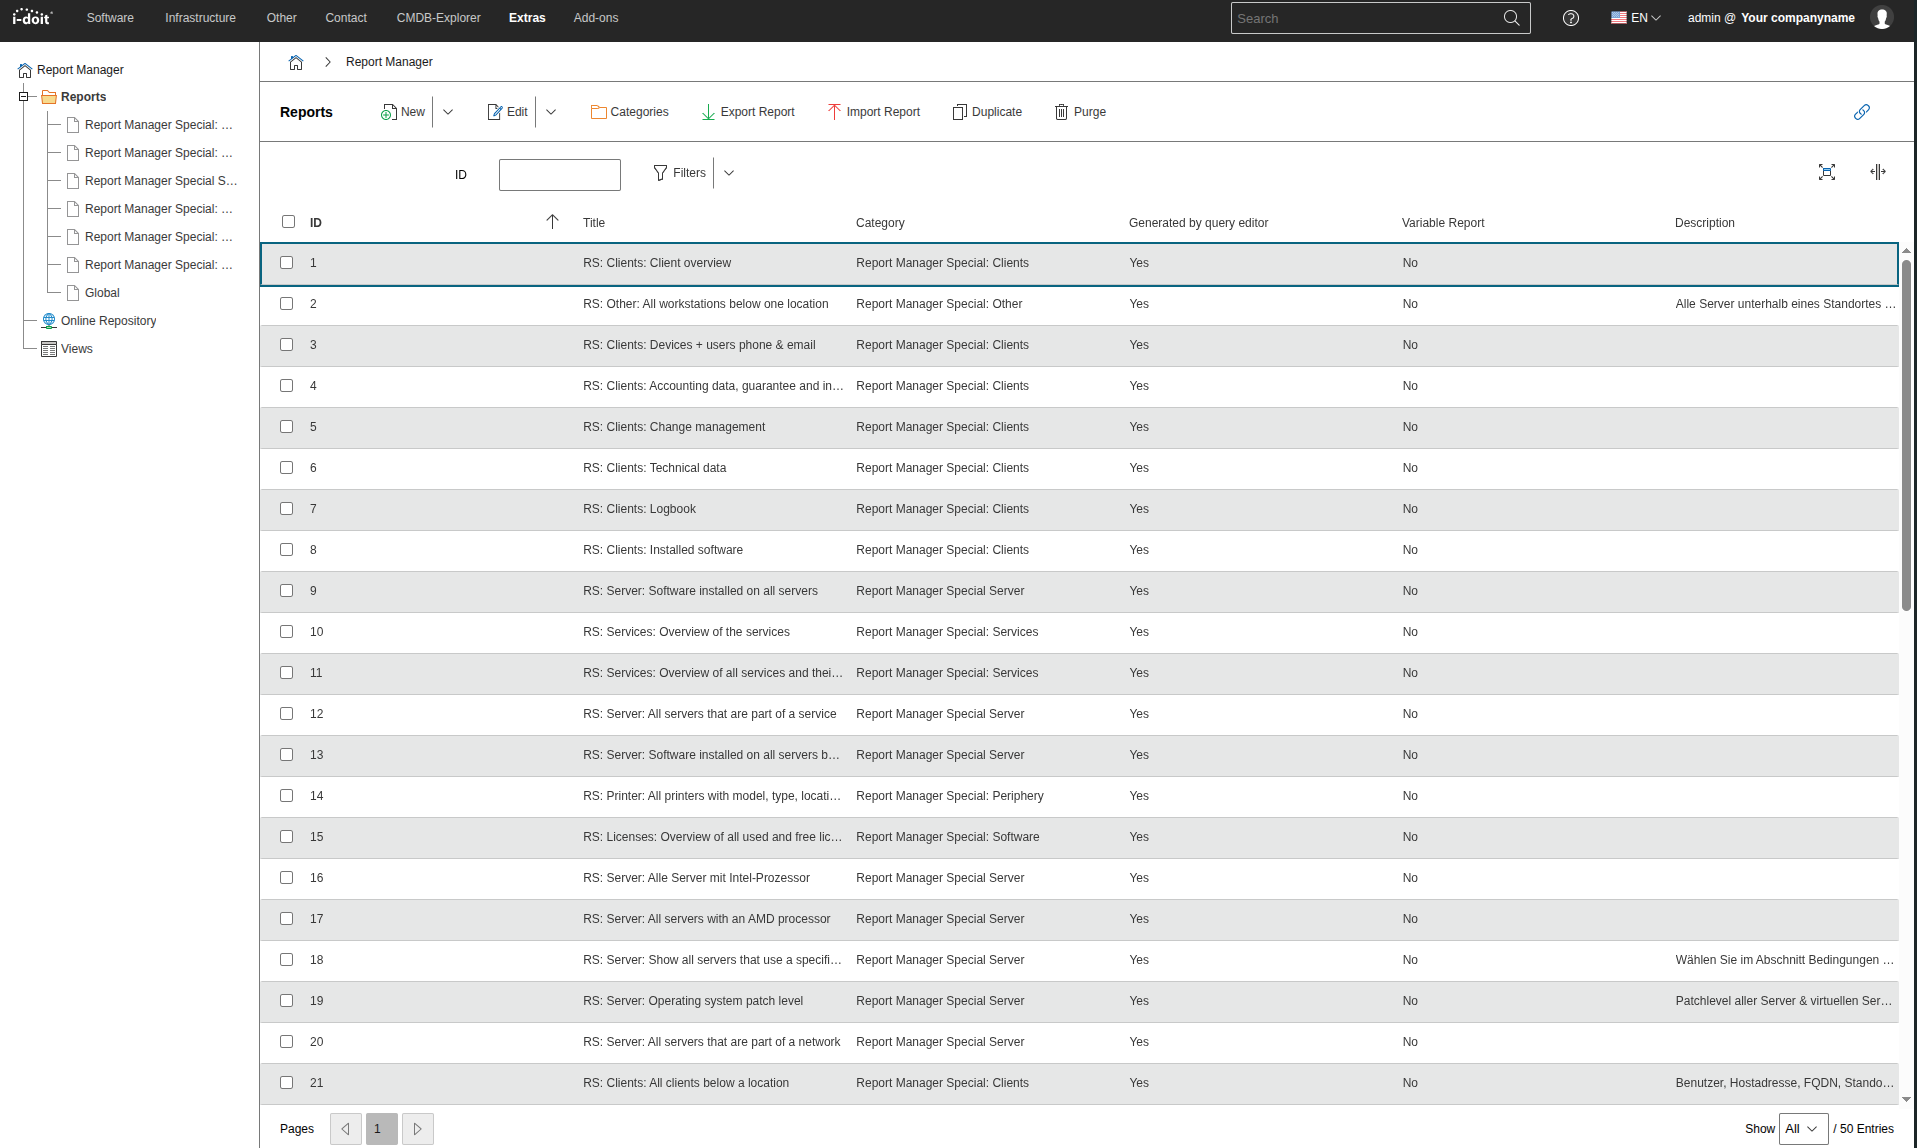Check the box for report ID 12
Image resolution: width=1917 pixels, height=1148 pixels.
[x=287, y=714]
